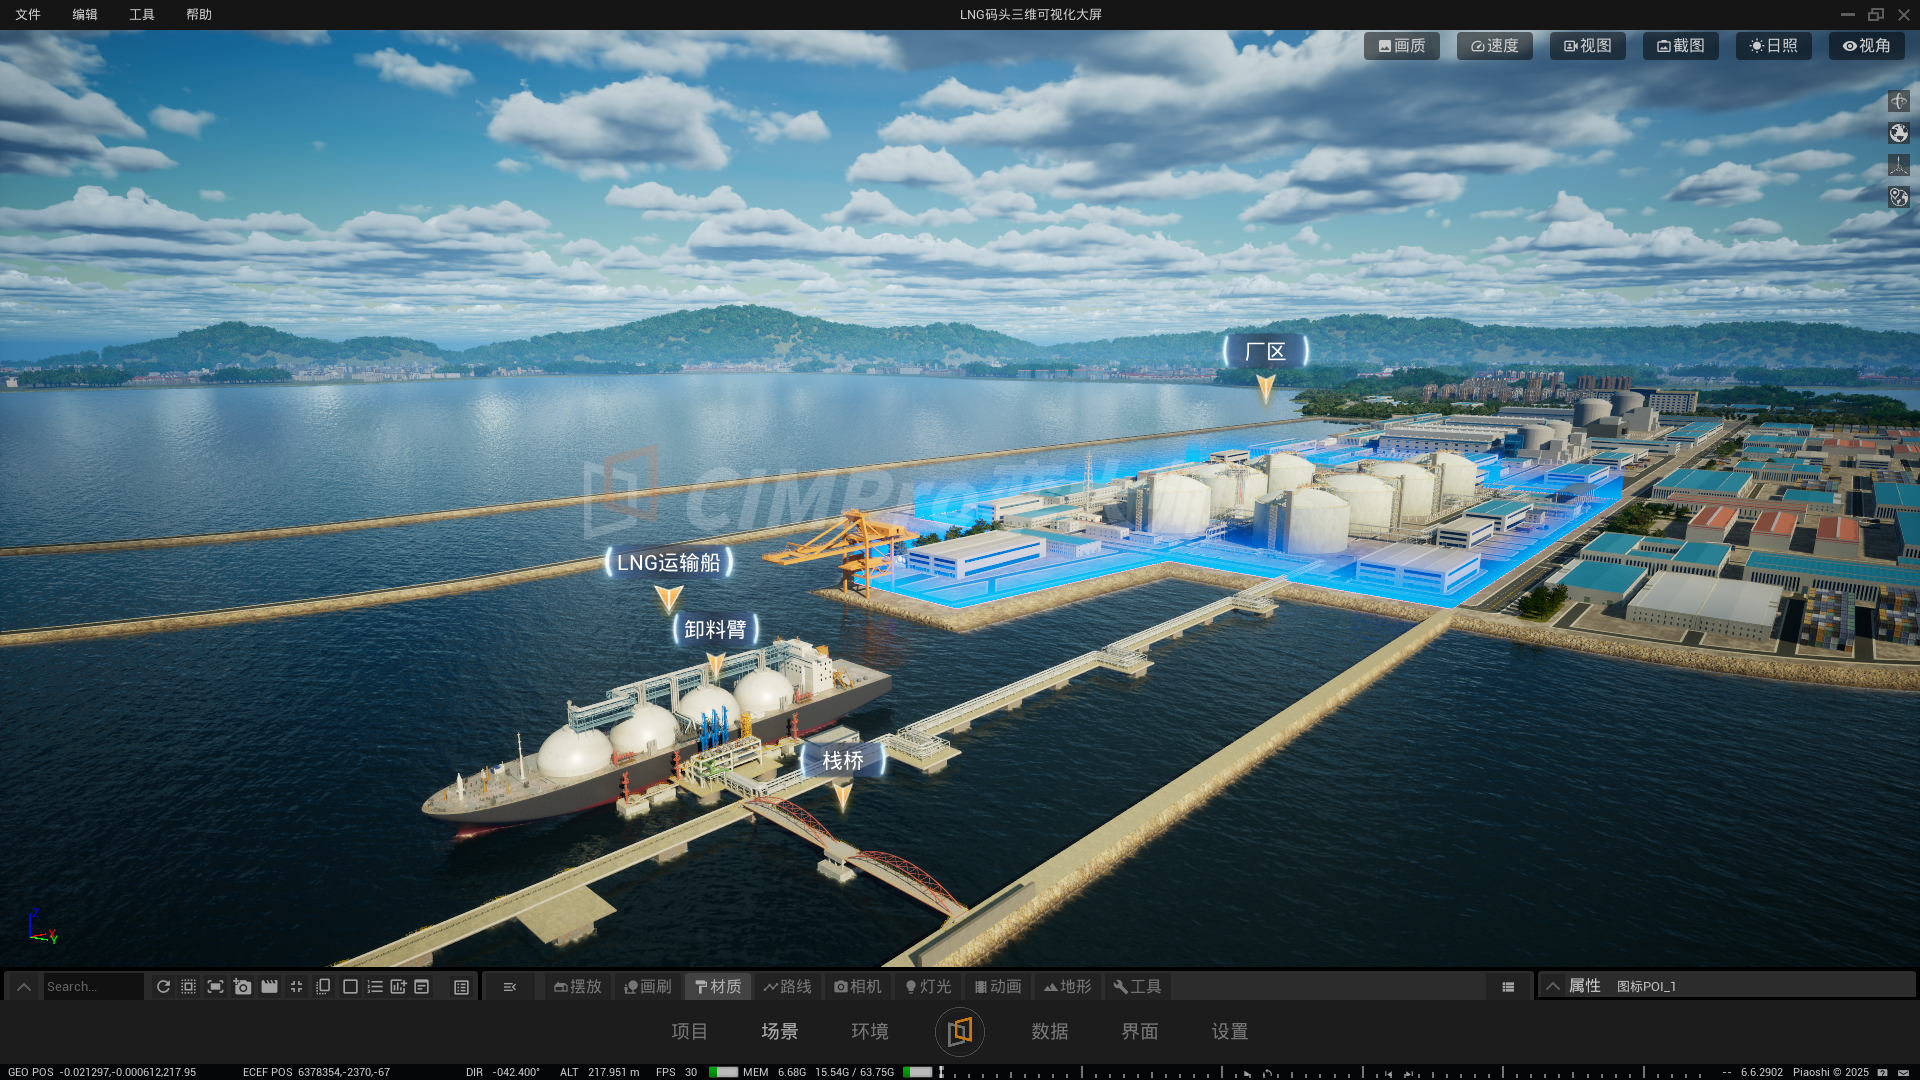Click the refresh icon beside the search box
Image resolution: width=1920 pixels, height=1080 pixels.
pyautogui.click(x=163, y=987)
